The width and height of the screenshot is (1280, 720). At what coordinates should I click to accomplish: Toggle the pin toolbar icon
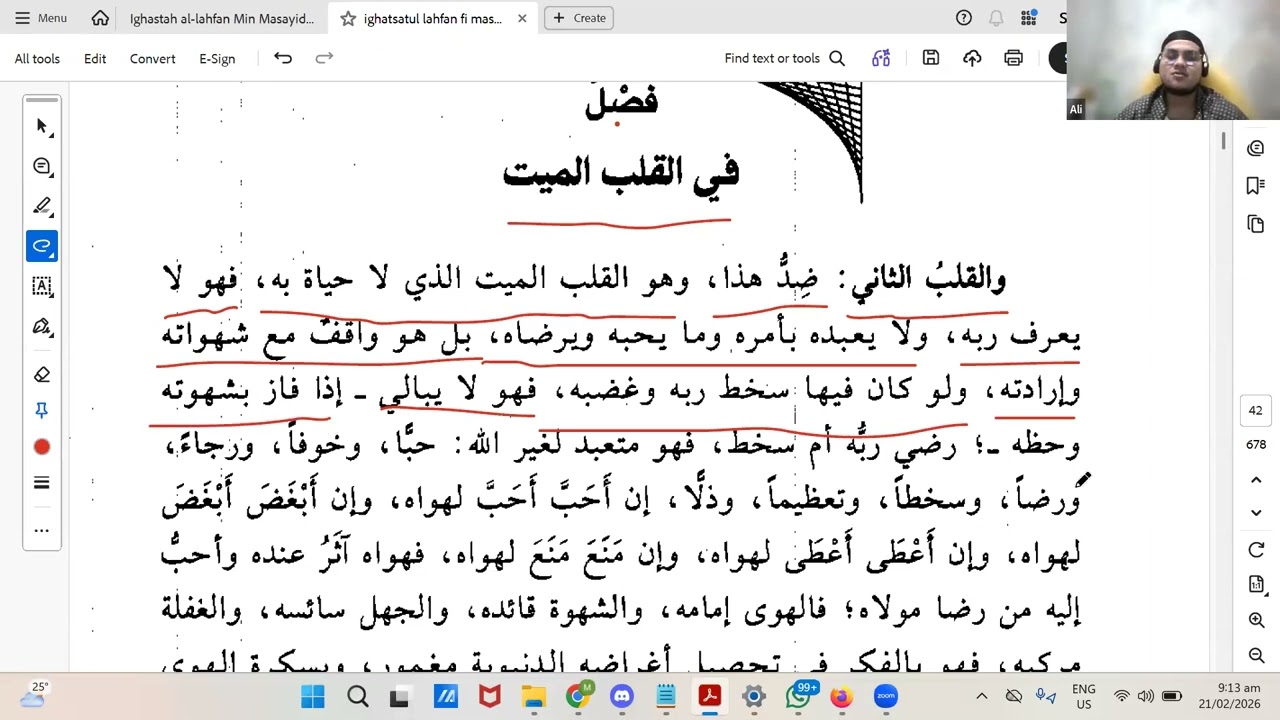click(42, 410)
